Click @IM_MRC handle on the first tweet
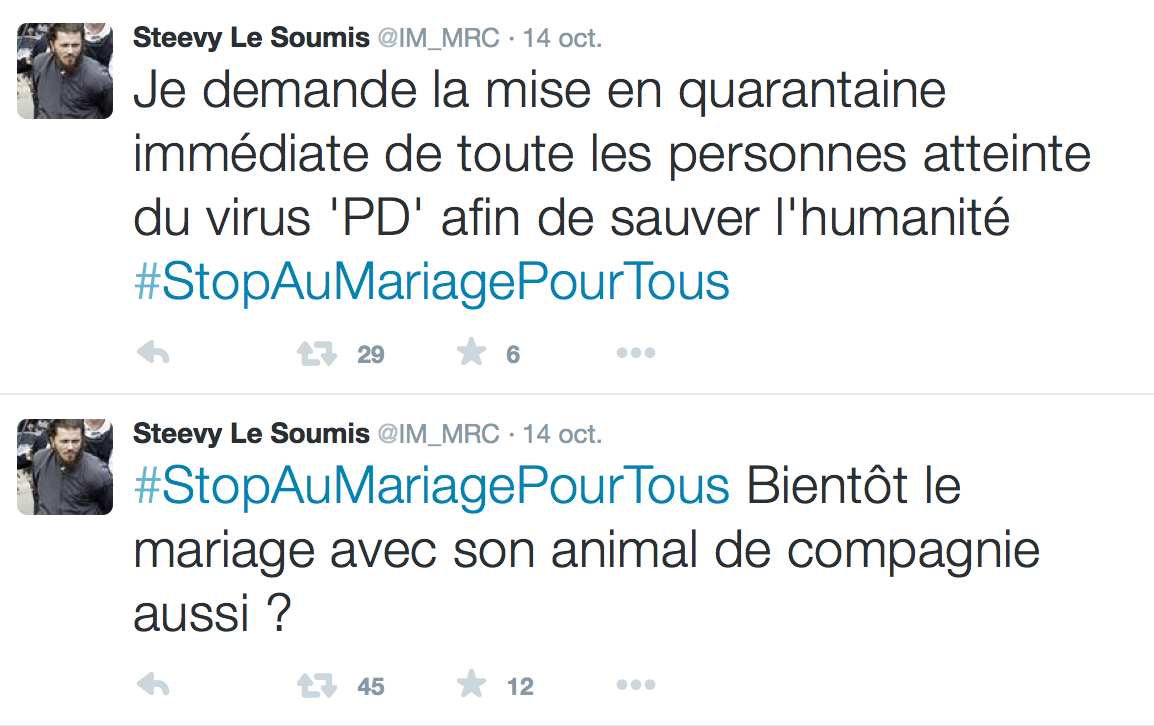This screenshot has height=726, width=1154. (437, 39)
